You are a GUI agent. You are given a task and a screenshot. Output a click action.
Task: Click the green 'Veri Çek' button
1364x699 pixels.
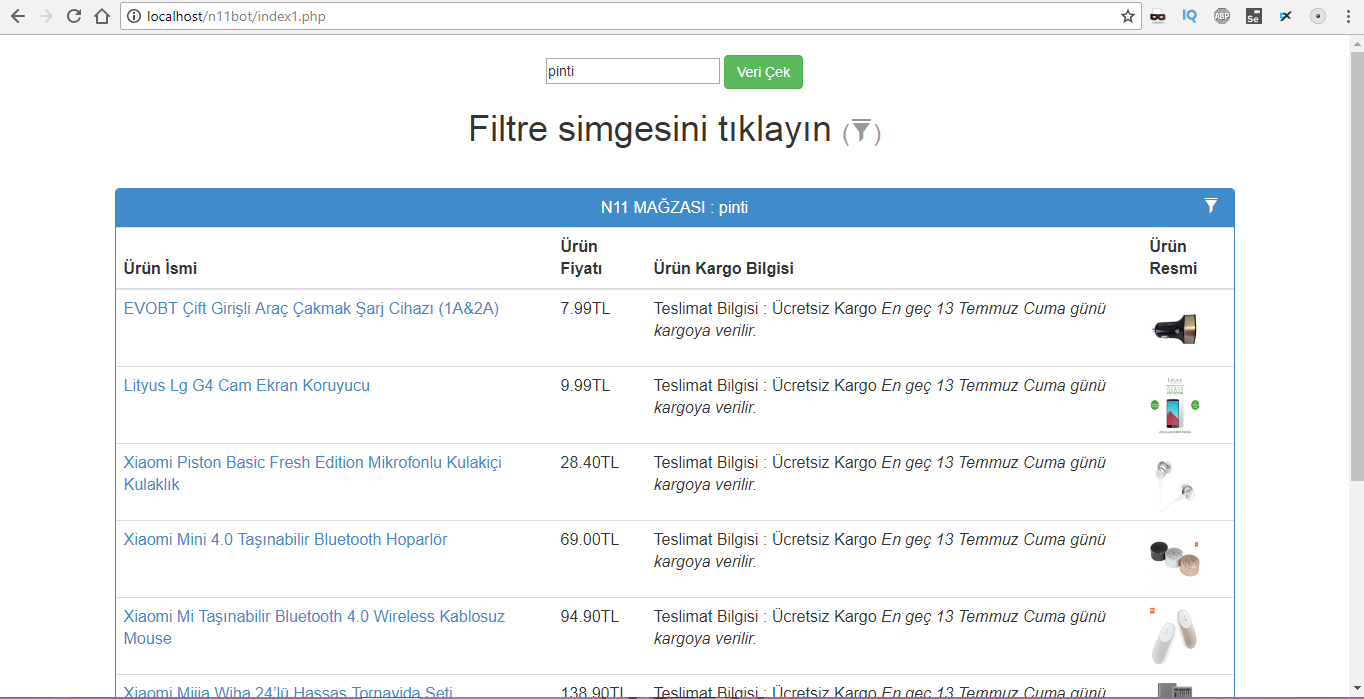tap(763, 72)
